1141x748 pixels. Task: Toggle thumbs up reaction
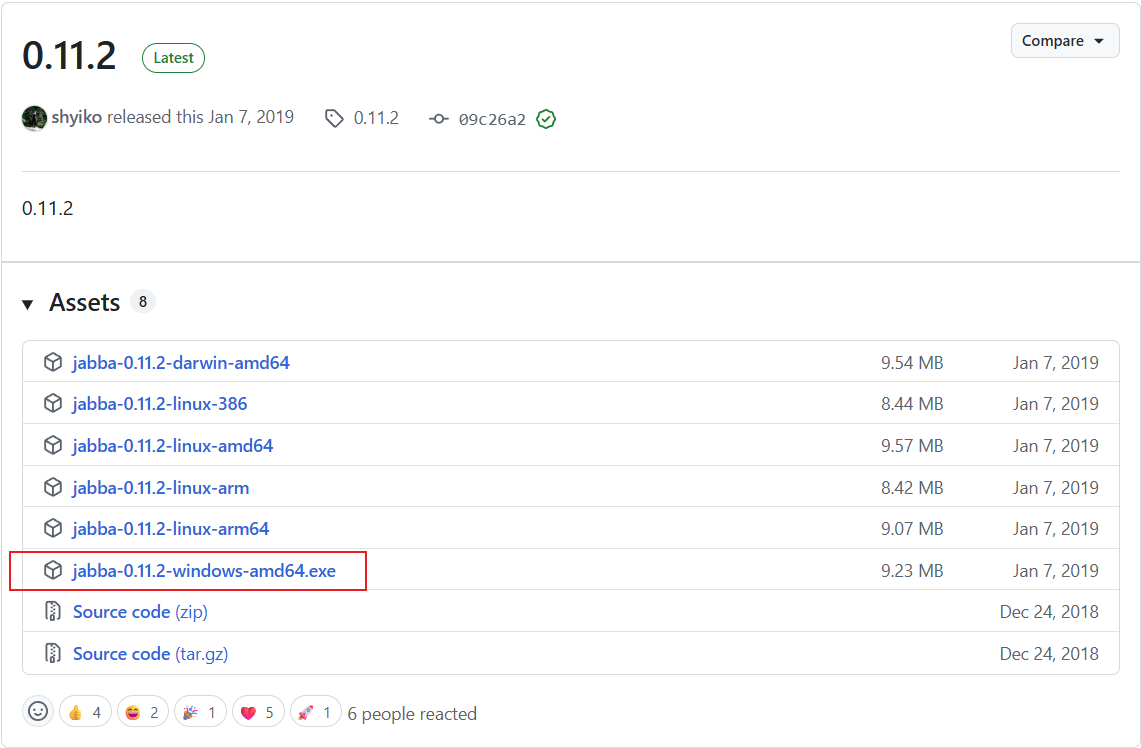coord(85,712)
